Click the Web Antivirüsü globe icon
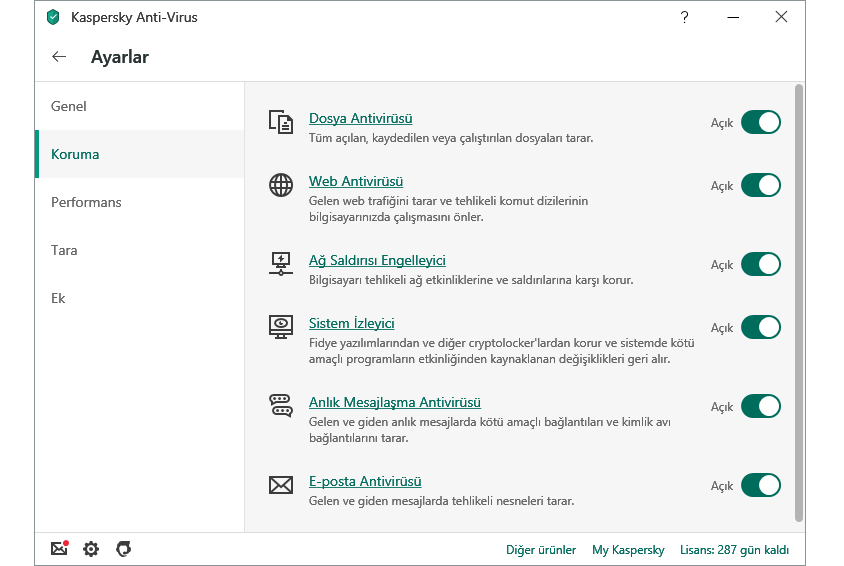Image resolution: width=844 pixels, height=566 pixels. pos(281,185)
